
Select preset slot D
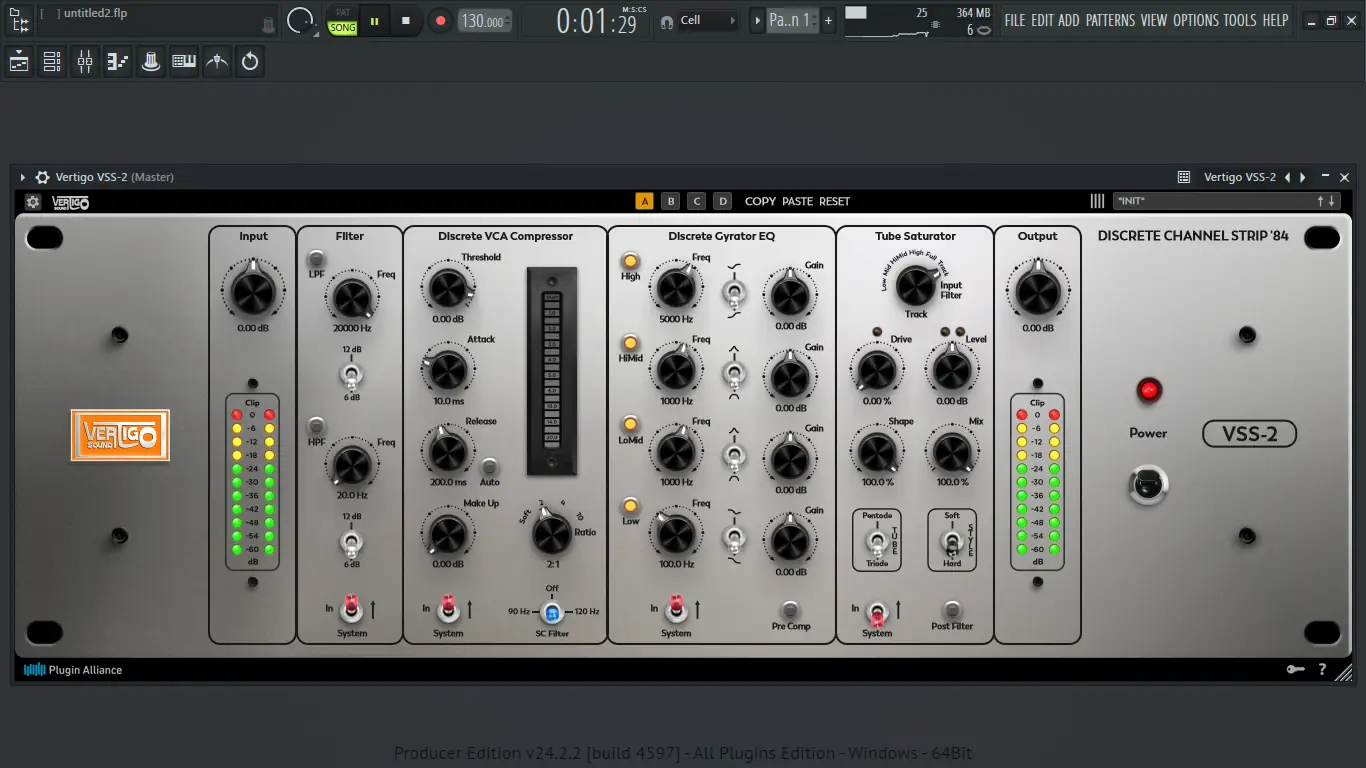pos(723,201)
